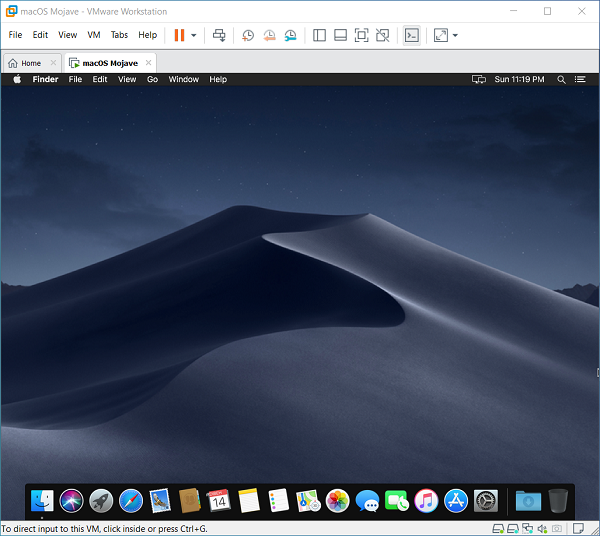Launch Safari browser

pyautogui.click(x=131, y=500)
